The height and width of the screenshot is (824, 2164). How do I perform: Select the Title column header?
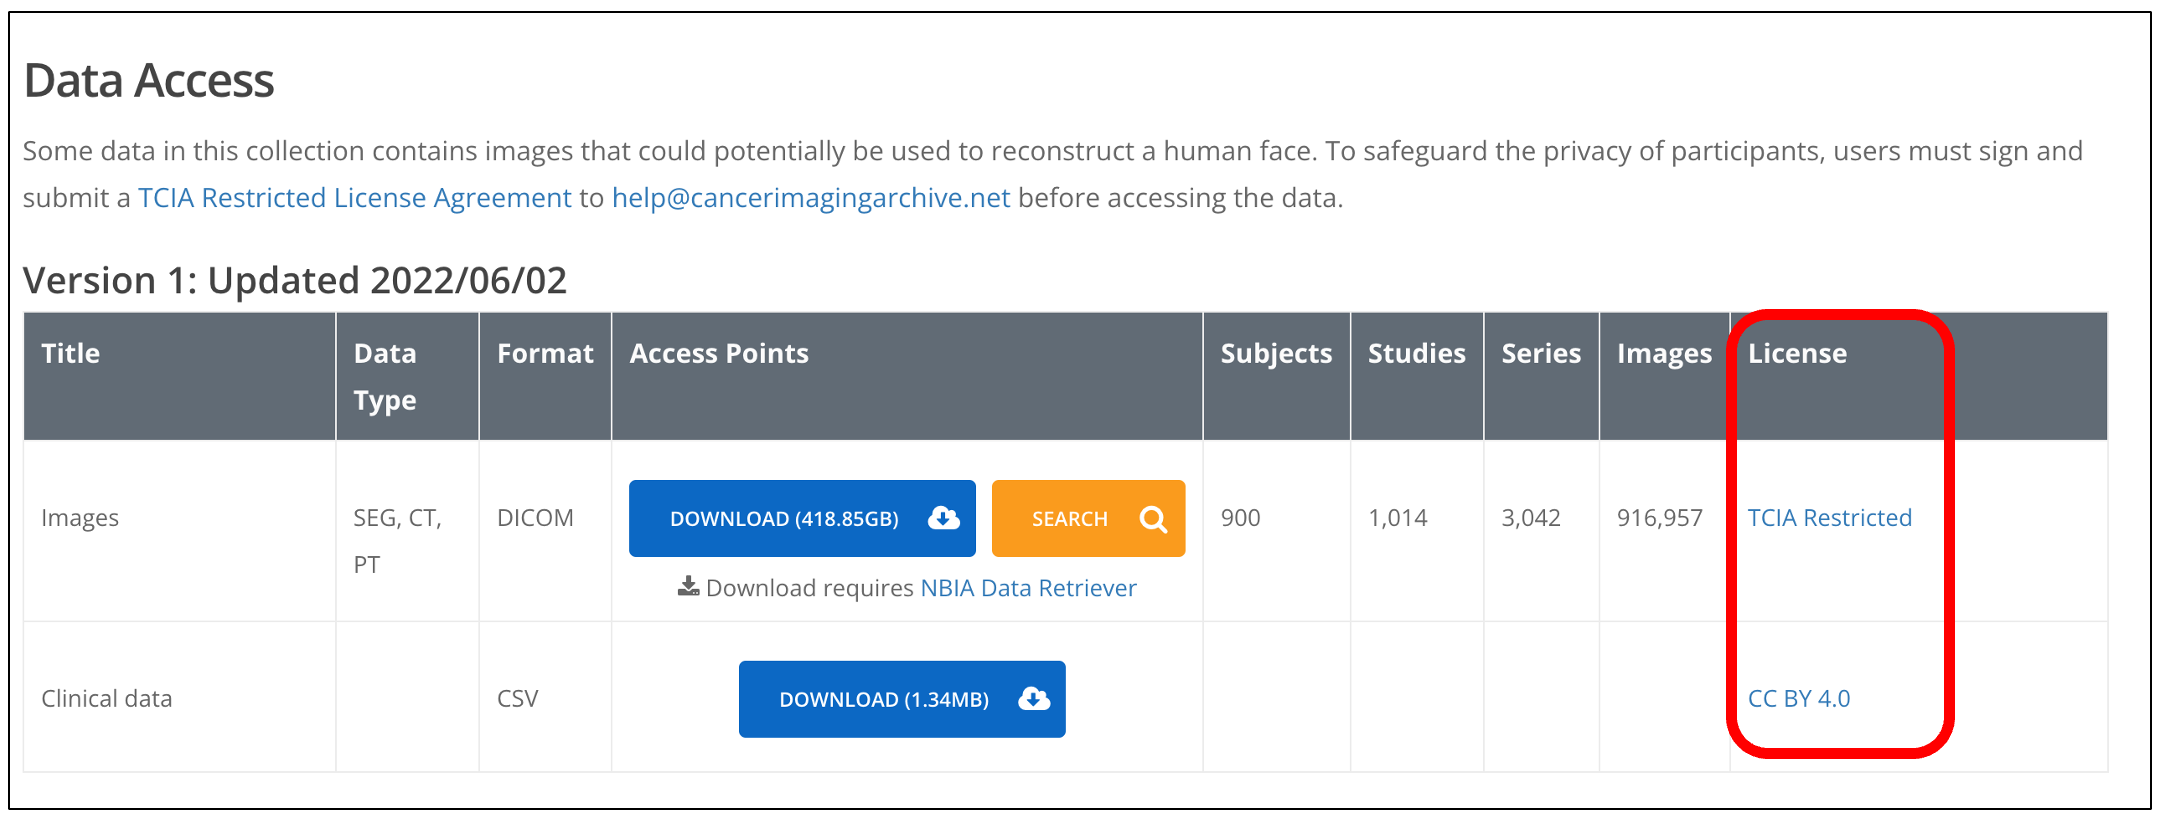coord(70,354)
